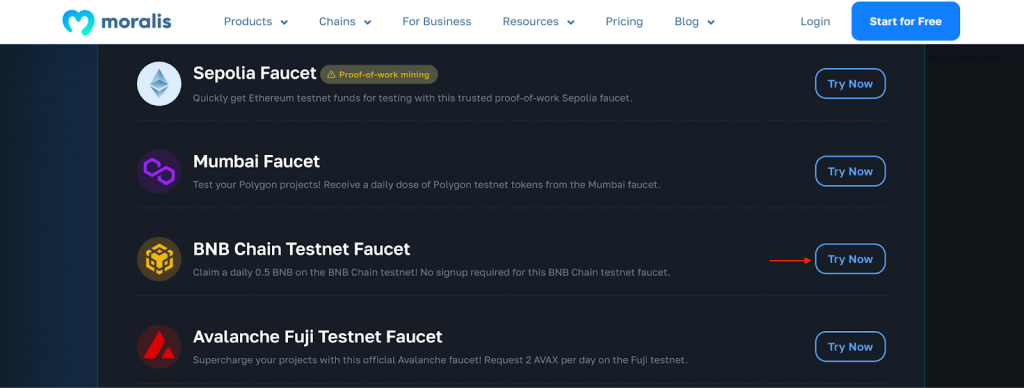Screen dimensions: 1024x388
Task: Open the Chains menu label
Action: point(338,22)
